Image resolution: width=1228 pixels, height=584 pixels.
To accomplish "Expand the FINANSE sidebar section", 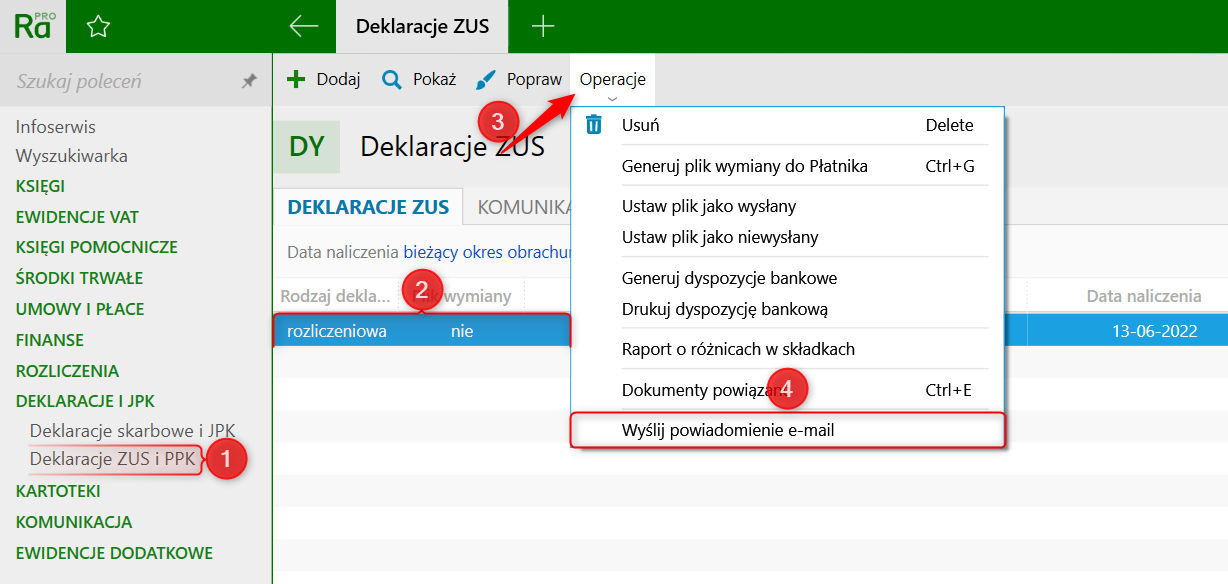I will (x=50, y=340).
